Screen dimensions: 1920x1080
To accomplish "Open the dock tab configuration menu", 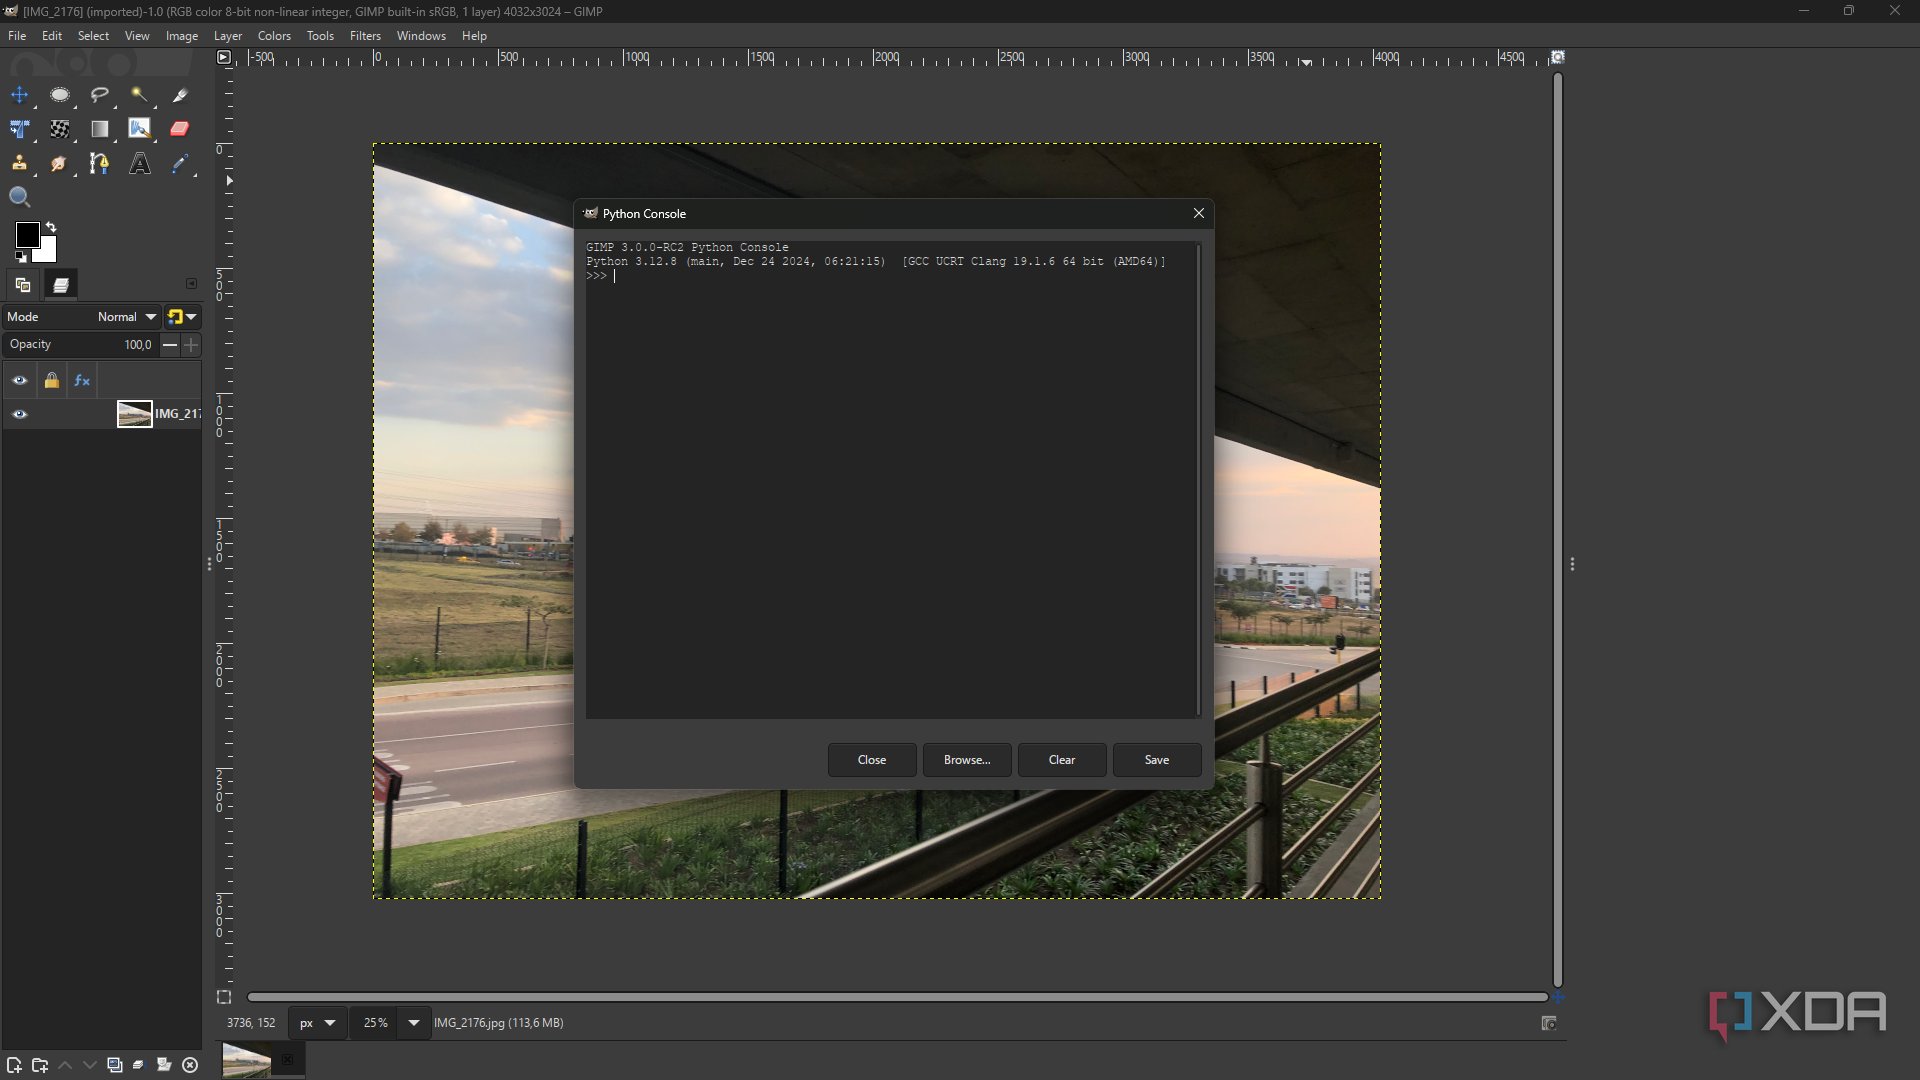I will [192, 284].
